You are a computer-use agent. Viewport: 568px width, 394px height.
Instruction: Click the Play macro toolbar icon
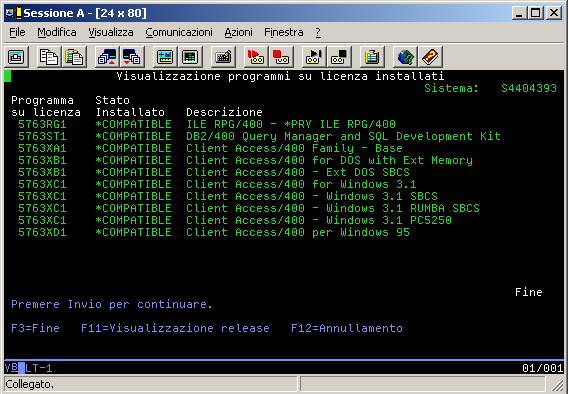point(314,57)
